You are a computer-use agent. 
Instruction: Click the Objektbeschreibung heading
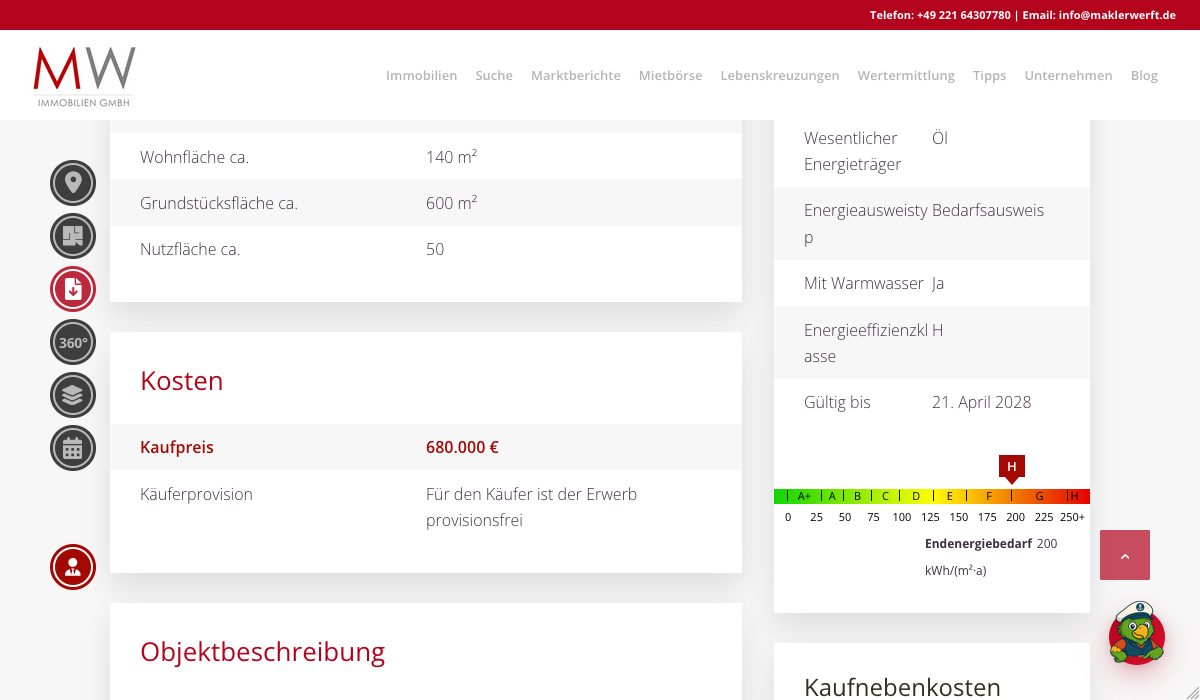[262, 652]
